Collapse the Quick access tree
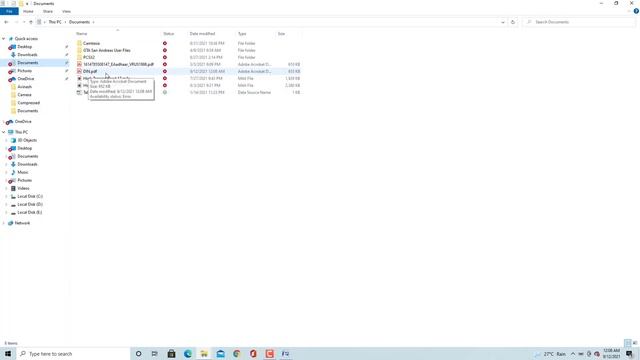640x360 pixels. point(4,39)
